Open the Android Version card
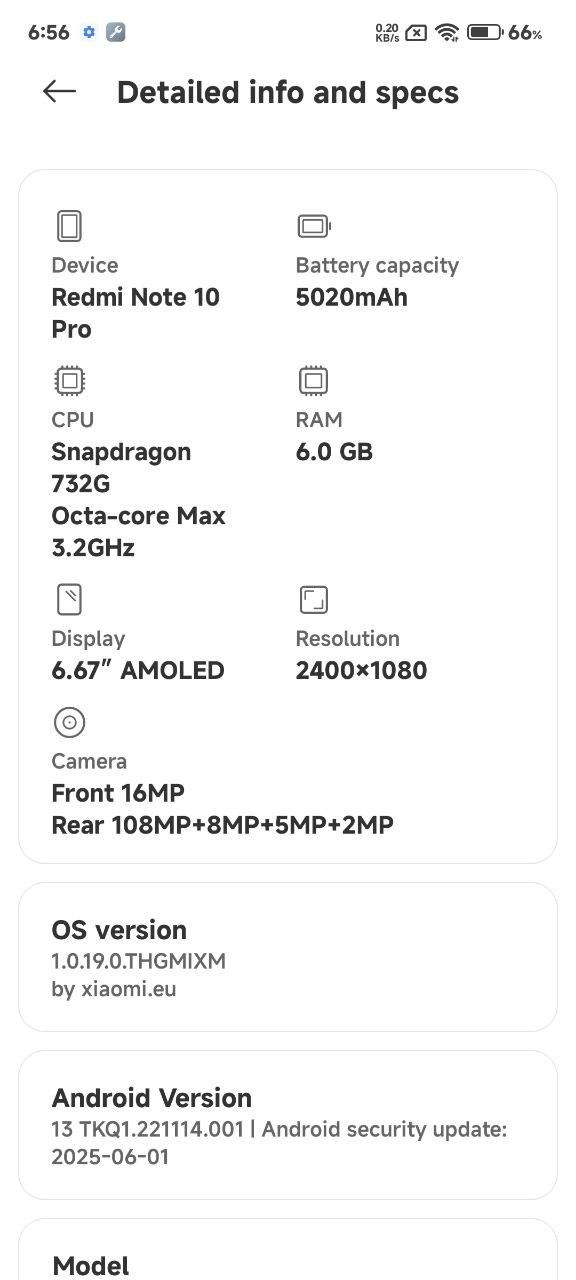 click(x=288, y=1125)
